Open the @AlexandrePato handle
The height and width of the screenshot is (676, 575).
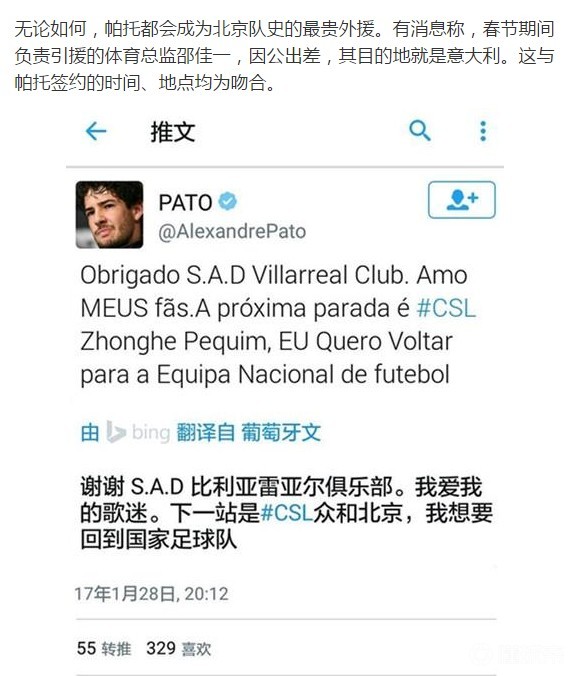[232, 232]
